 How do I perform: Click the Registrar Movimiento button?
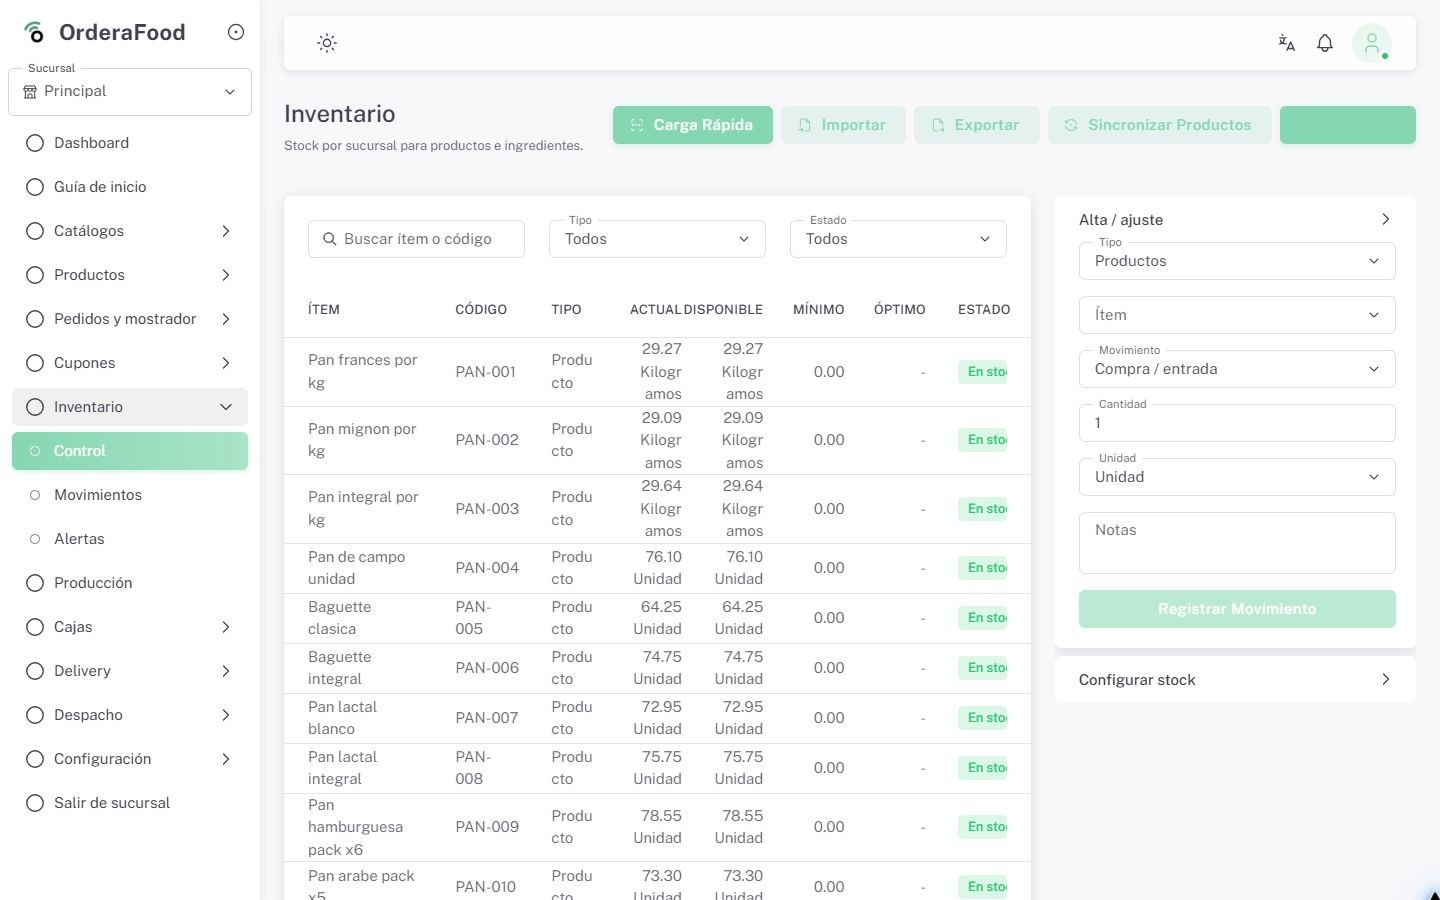point(1237,609)
